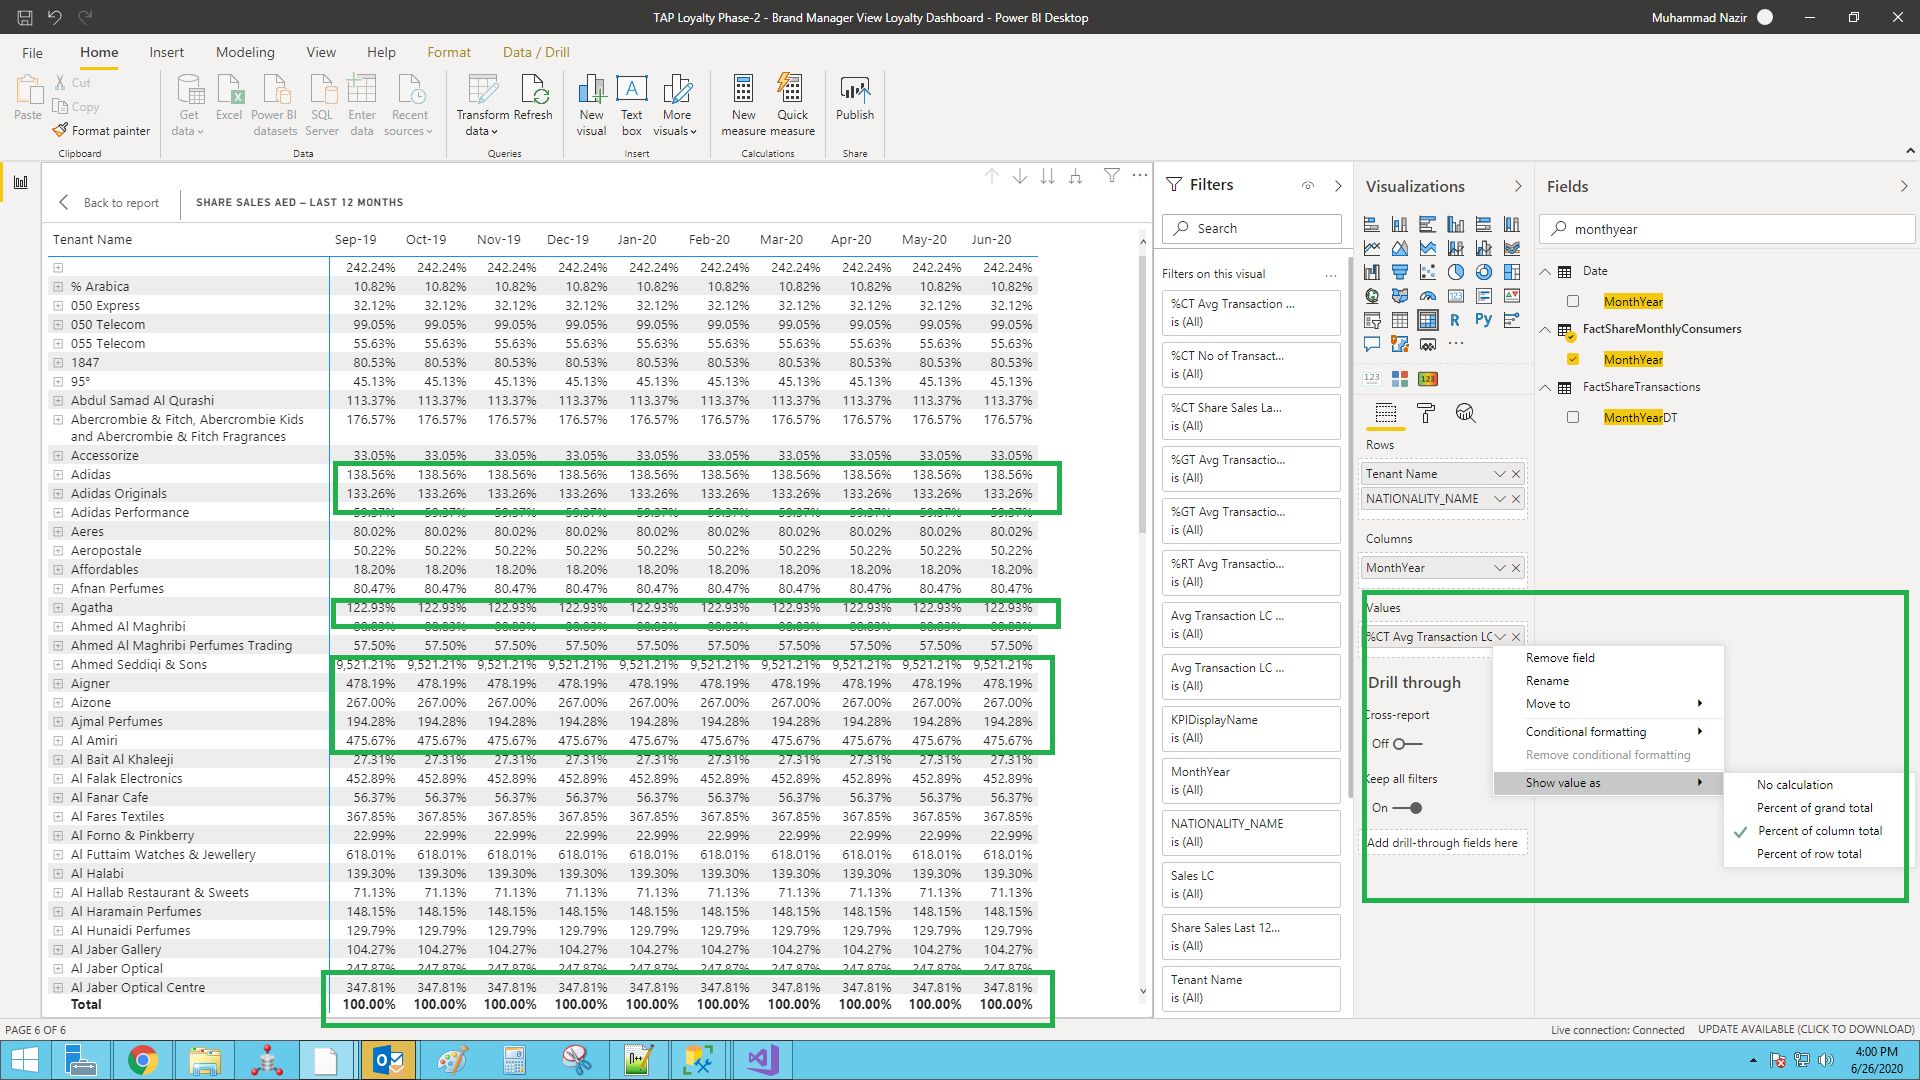Screen dimensions: 1920x1080
Task: Click the Filters pane search box
Action: click(x=1252, y=228)
